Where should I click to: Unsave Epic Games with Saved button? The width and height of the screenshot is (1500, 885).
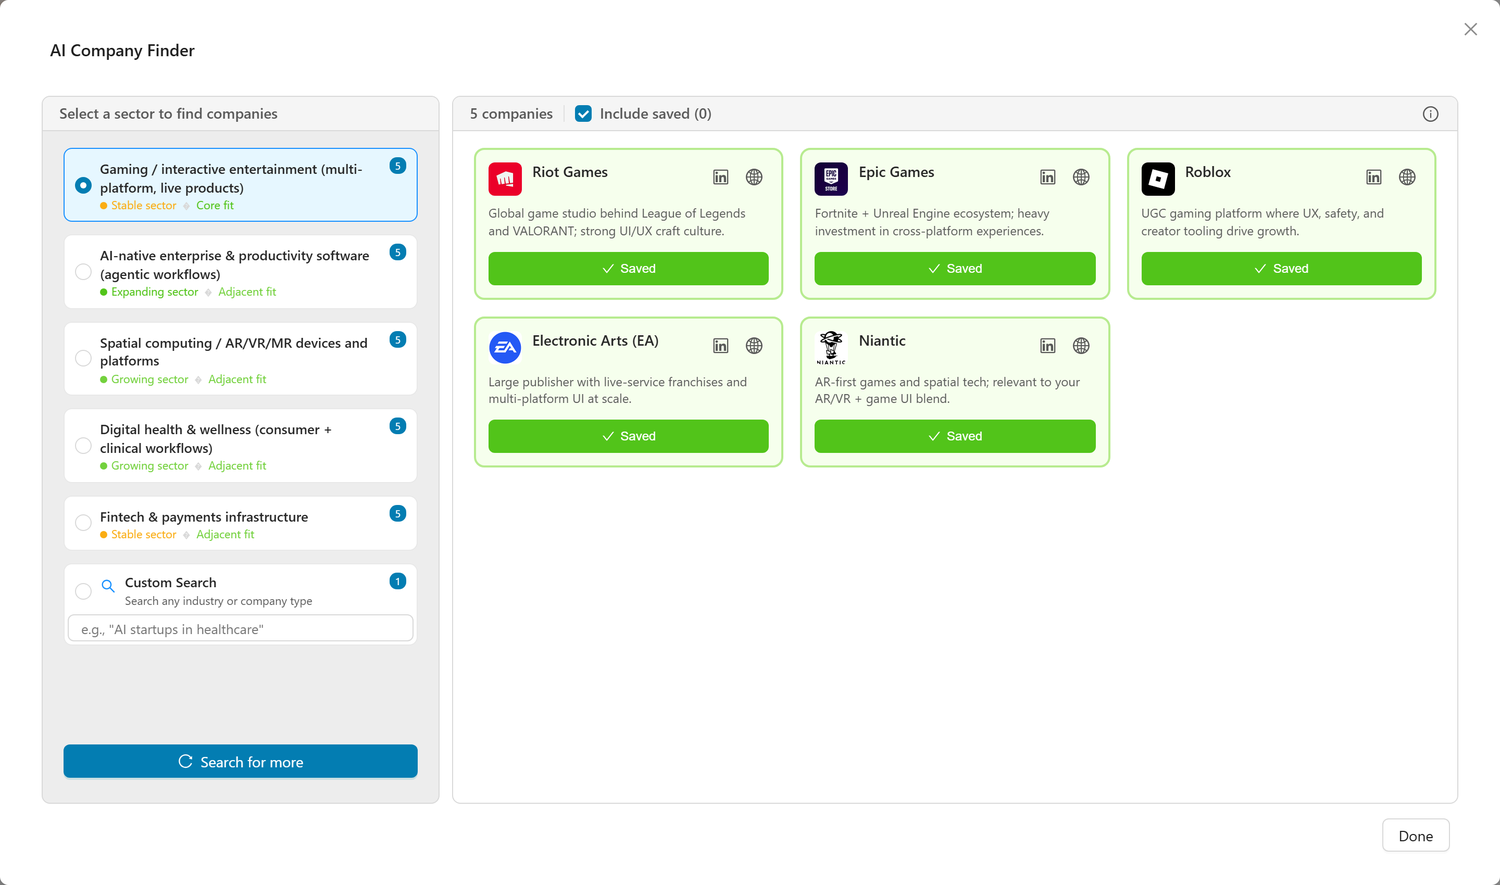point(955,269)
